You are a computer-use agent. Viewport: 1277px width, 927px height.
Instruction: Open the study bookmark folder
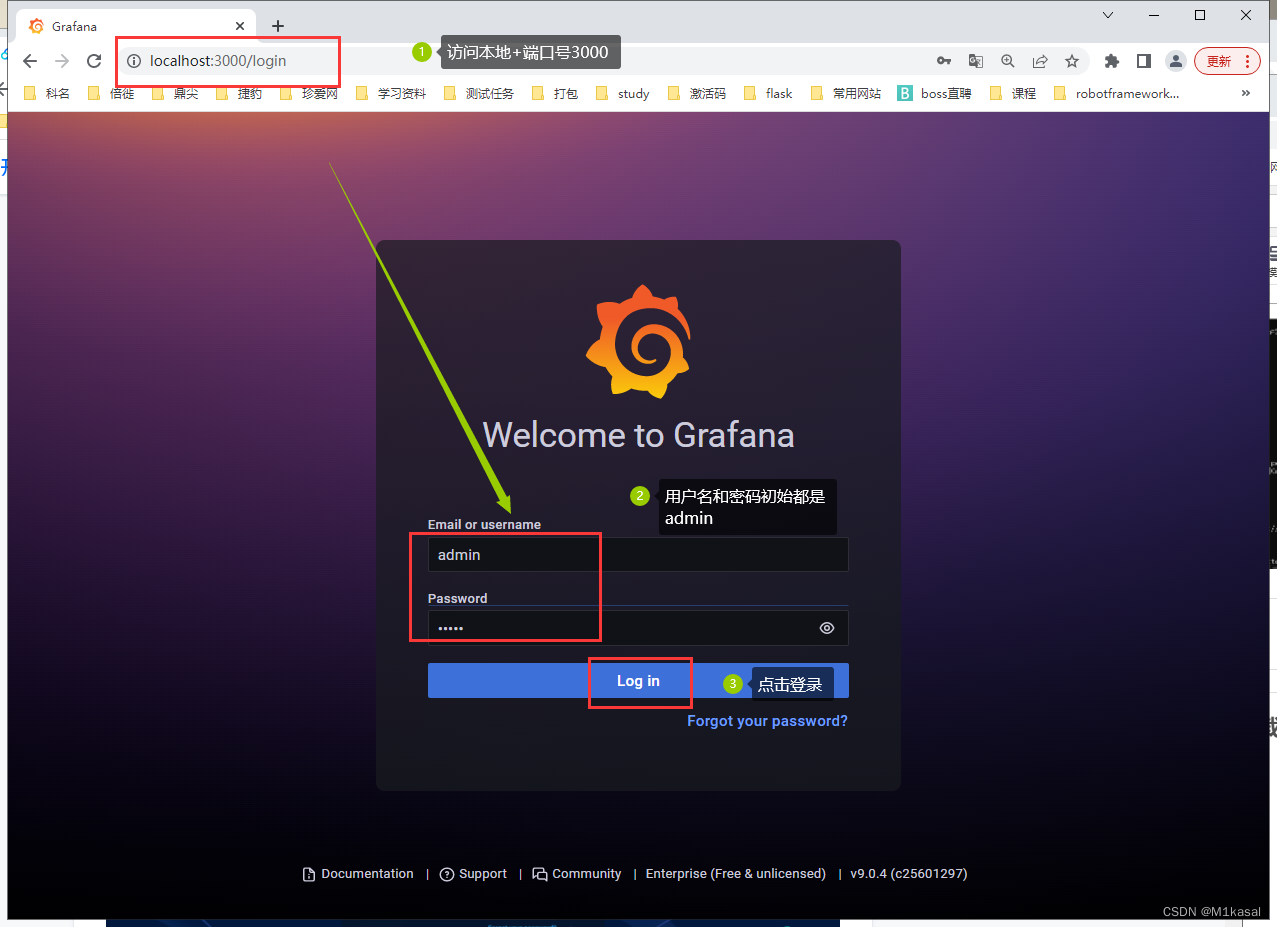tap(623, 93)
